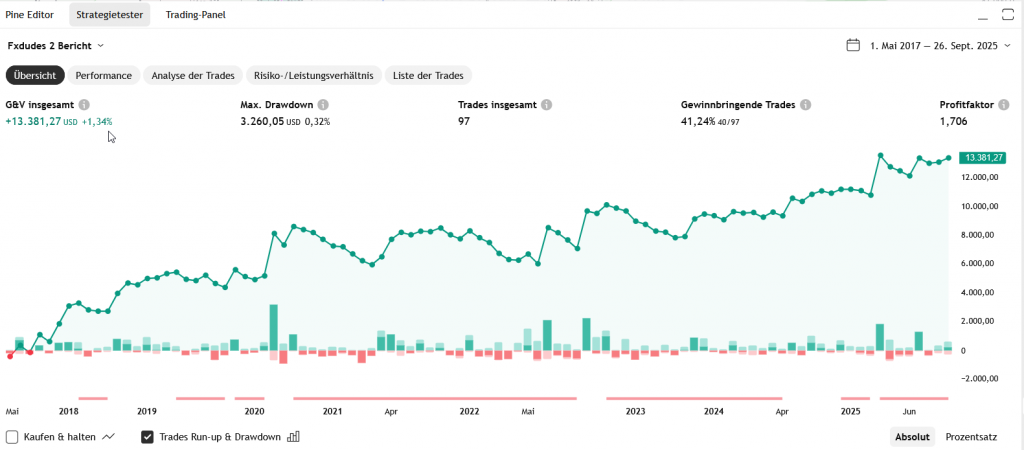
Task: Select the Performance report section
Action: pyautogui.click(x=104, y=75)
